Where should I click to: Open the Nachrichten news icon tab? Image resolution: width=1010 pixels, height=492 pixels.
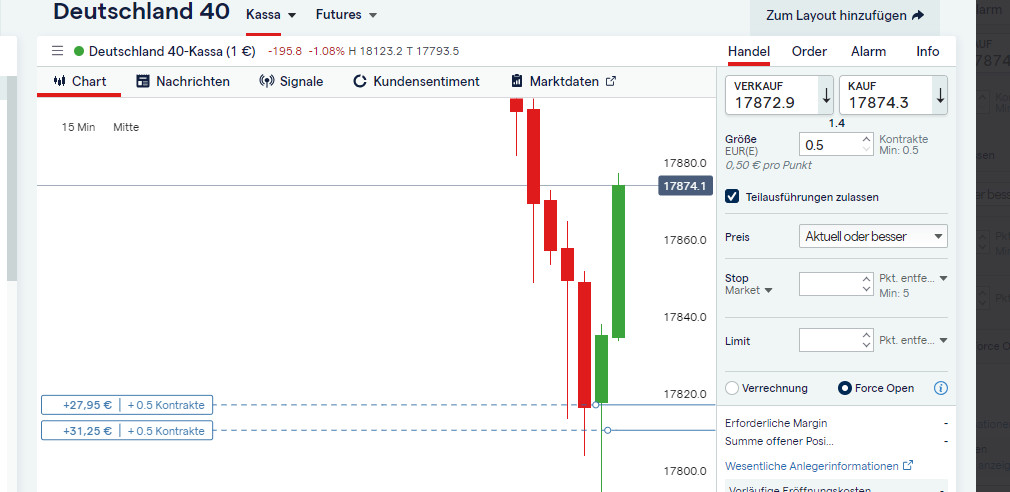(143, 81)
